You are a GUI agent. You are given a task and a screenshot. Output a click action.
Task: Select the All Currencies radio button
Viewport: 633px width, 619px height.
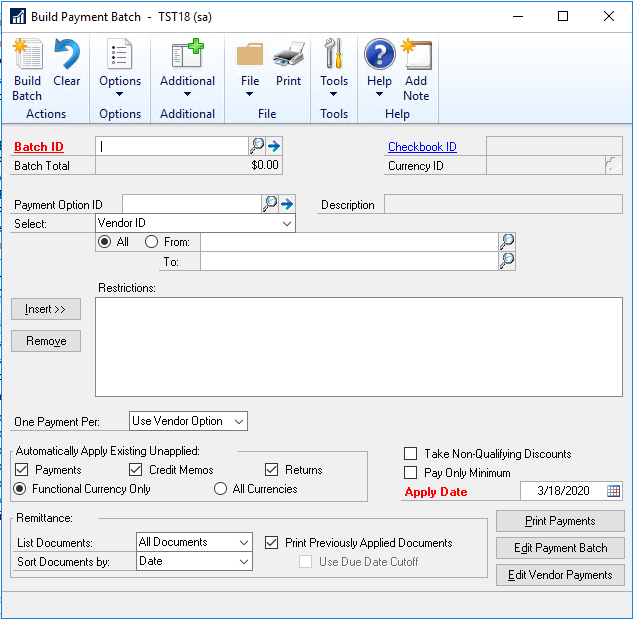(221, 489)
